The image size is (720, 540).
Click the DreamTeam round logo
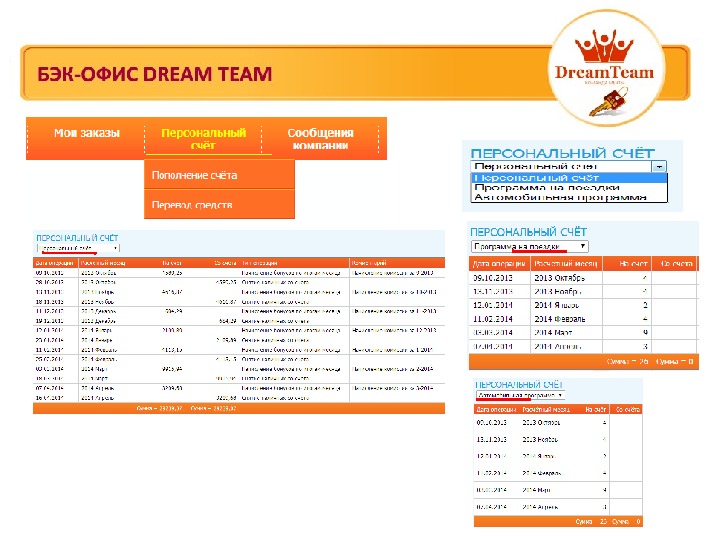606,68
